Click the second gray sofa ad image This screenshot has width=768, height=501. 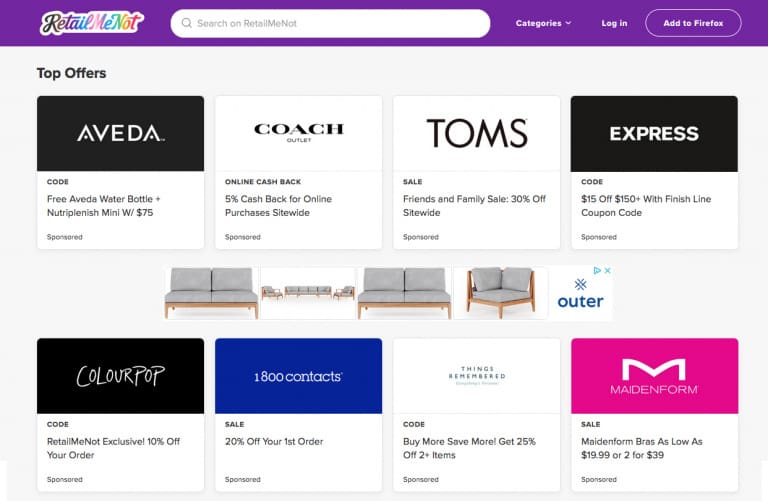click(x=404, y=293)
